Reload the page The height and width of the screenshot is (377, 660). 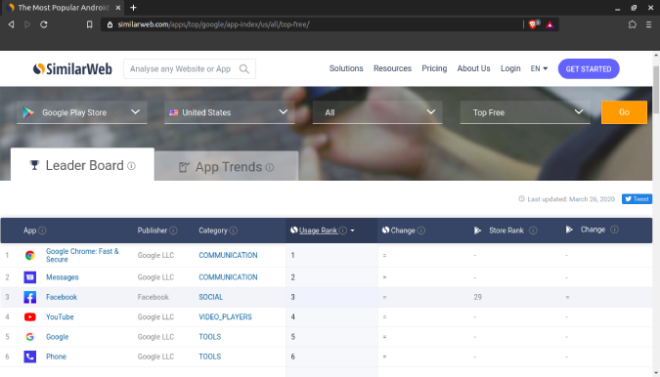(44, 24)
